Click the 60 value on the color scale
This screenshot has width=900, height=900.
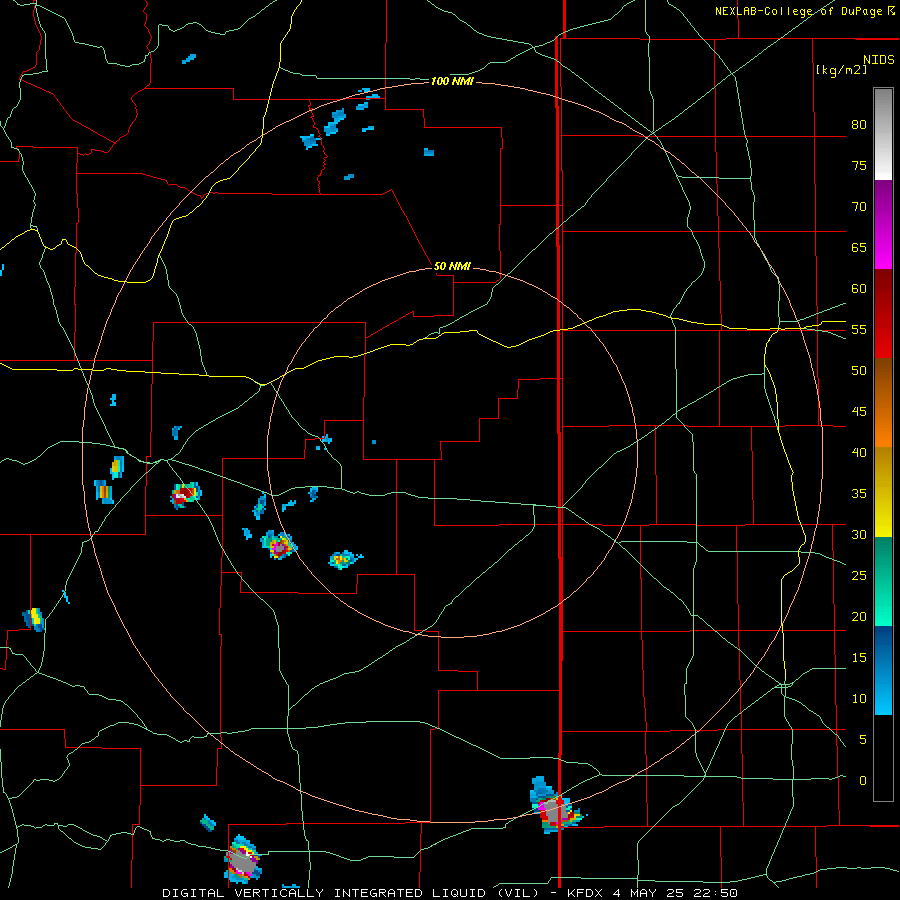coord(859,289)
